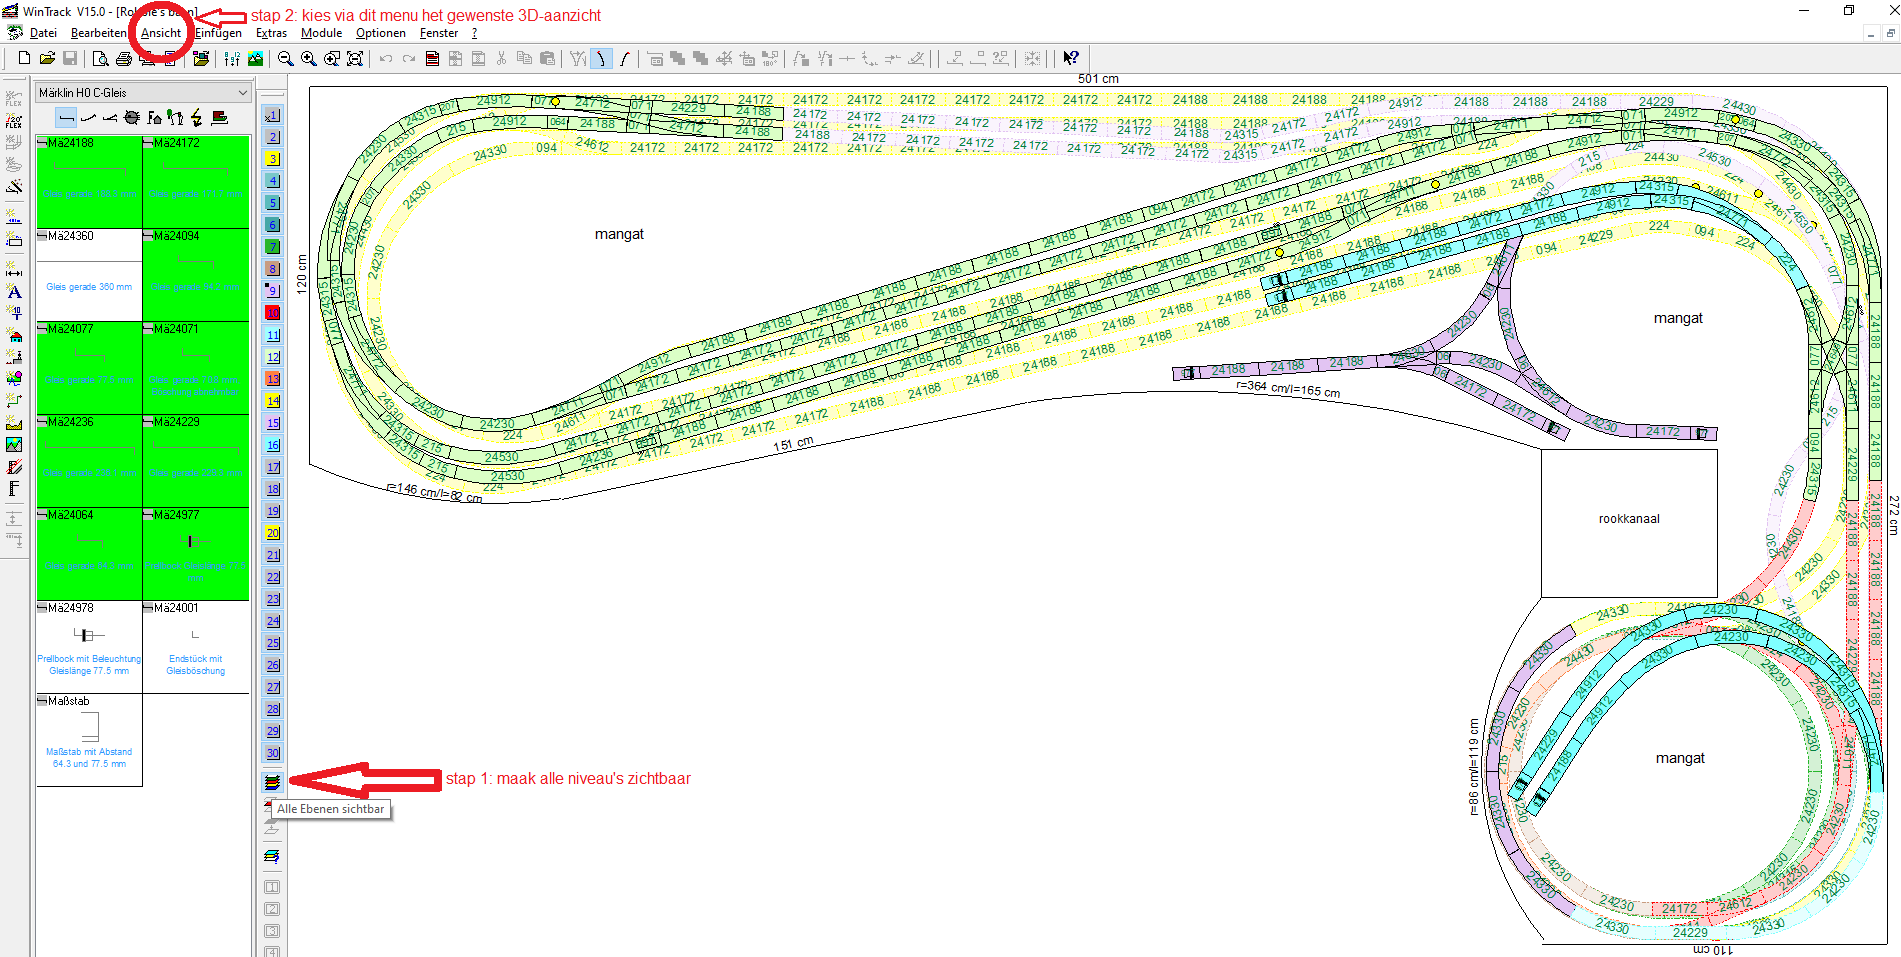Select track tile Mä24077
The image size is (1901, 957).
coord(89,367)
